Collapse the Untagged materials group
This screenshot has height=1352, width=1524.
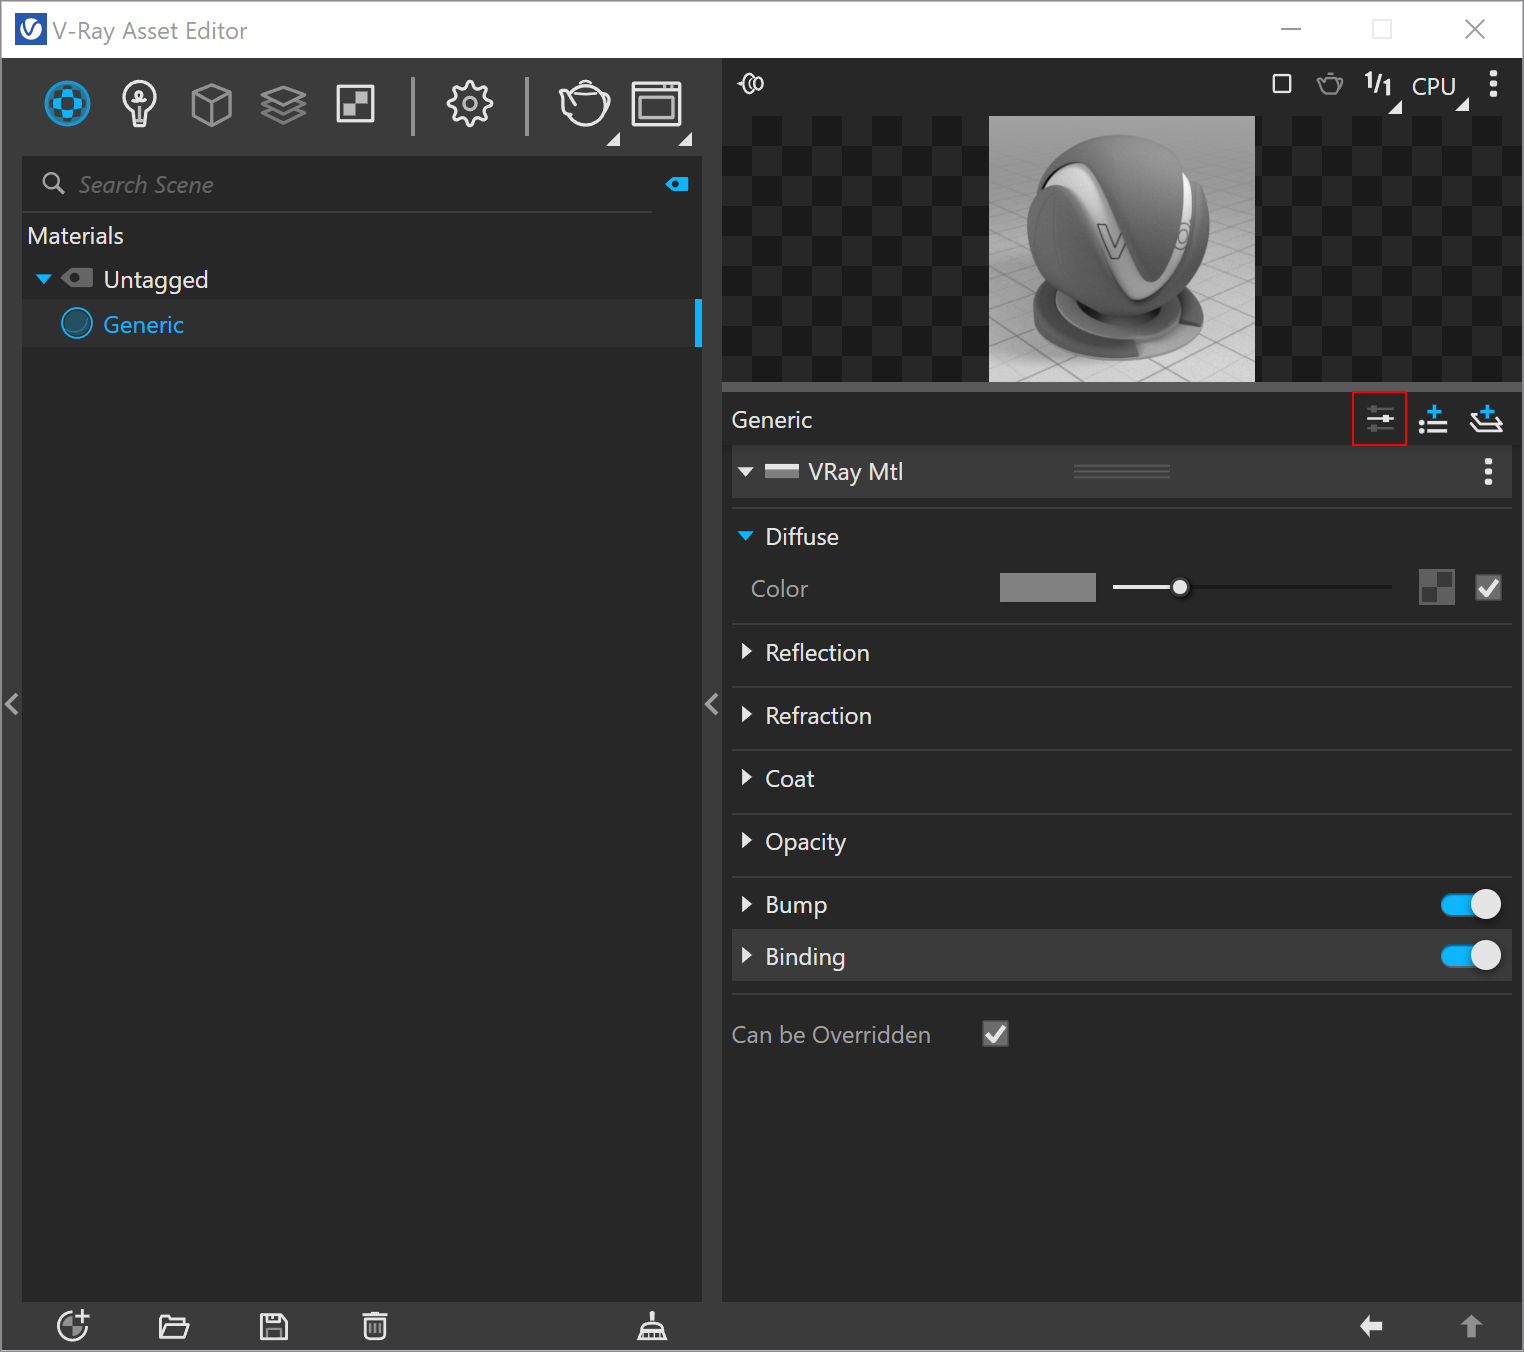(x=44, y=279)
